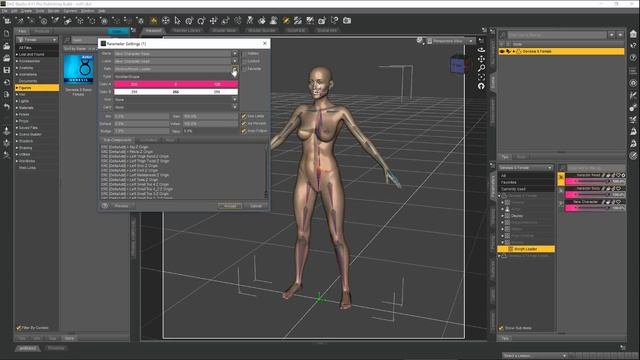Select the Morph Loader tree item
640x360 pixels.
526,249
